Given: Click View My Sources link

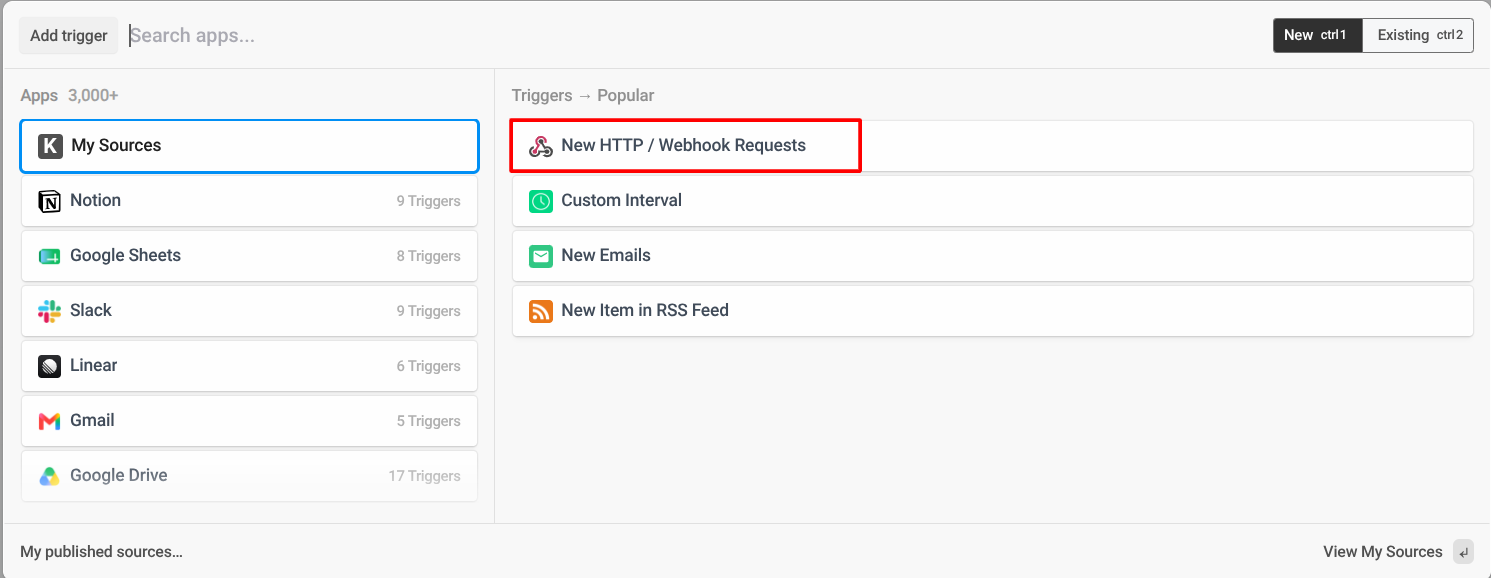Looking at the screenshot, I should tap(1382, 552).
